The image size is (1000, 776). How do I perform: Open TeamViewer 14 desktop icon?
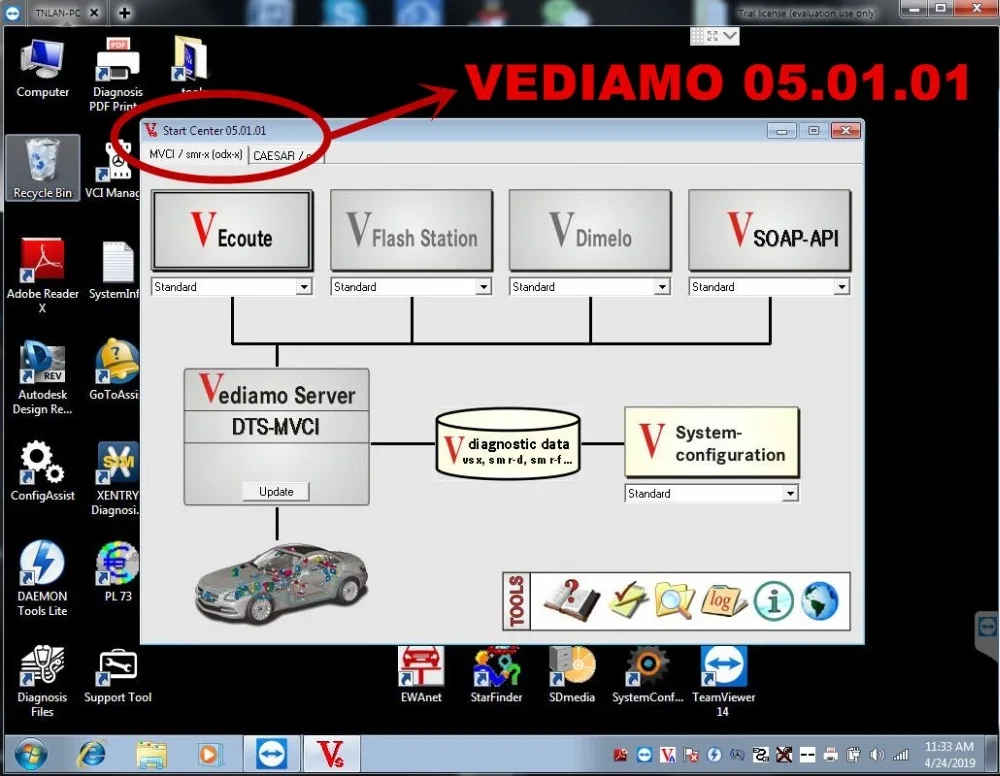723,681
